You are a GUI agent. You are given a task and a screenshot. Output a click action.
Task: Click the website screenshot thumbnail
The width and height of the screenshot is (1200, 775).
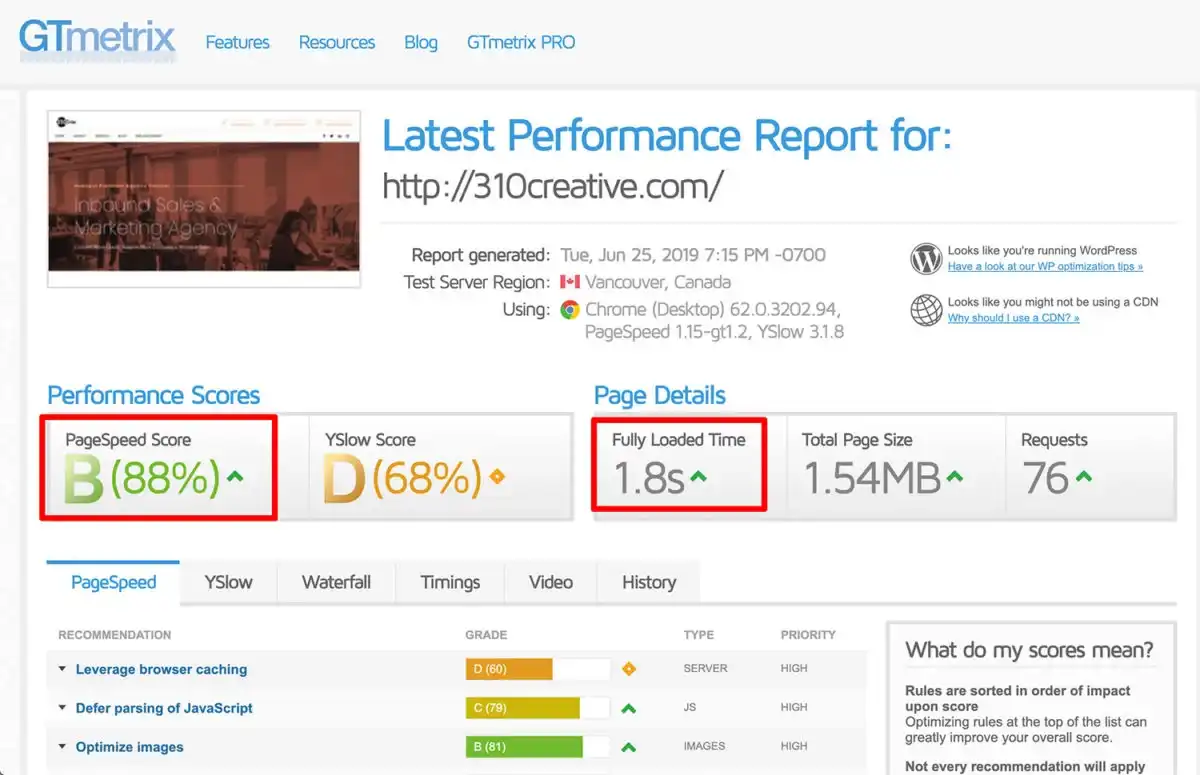pos(204,199)
